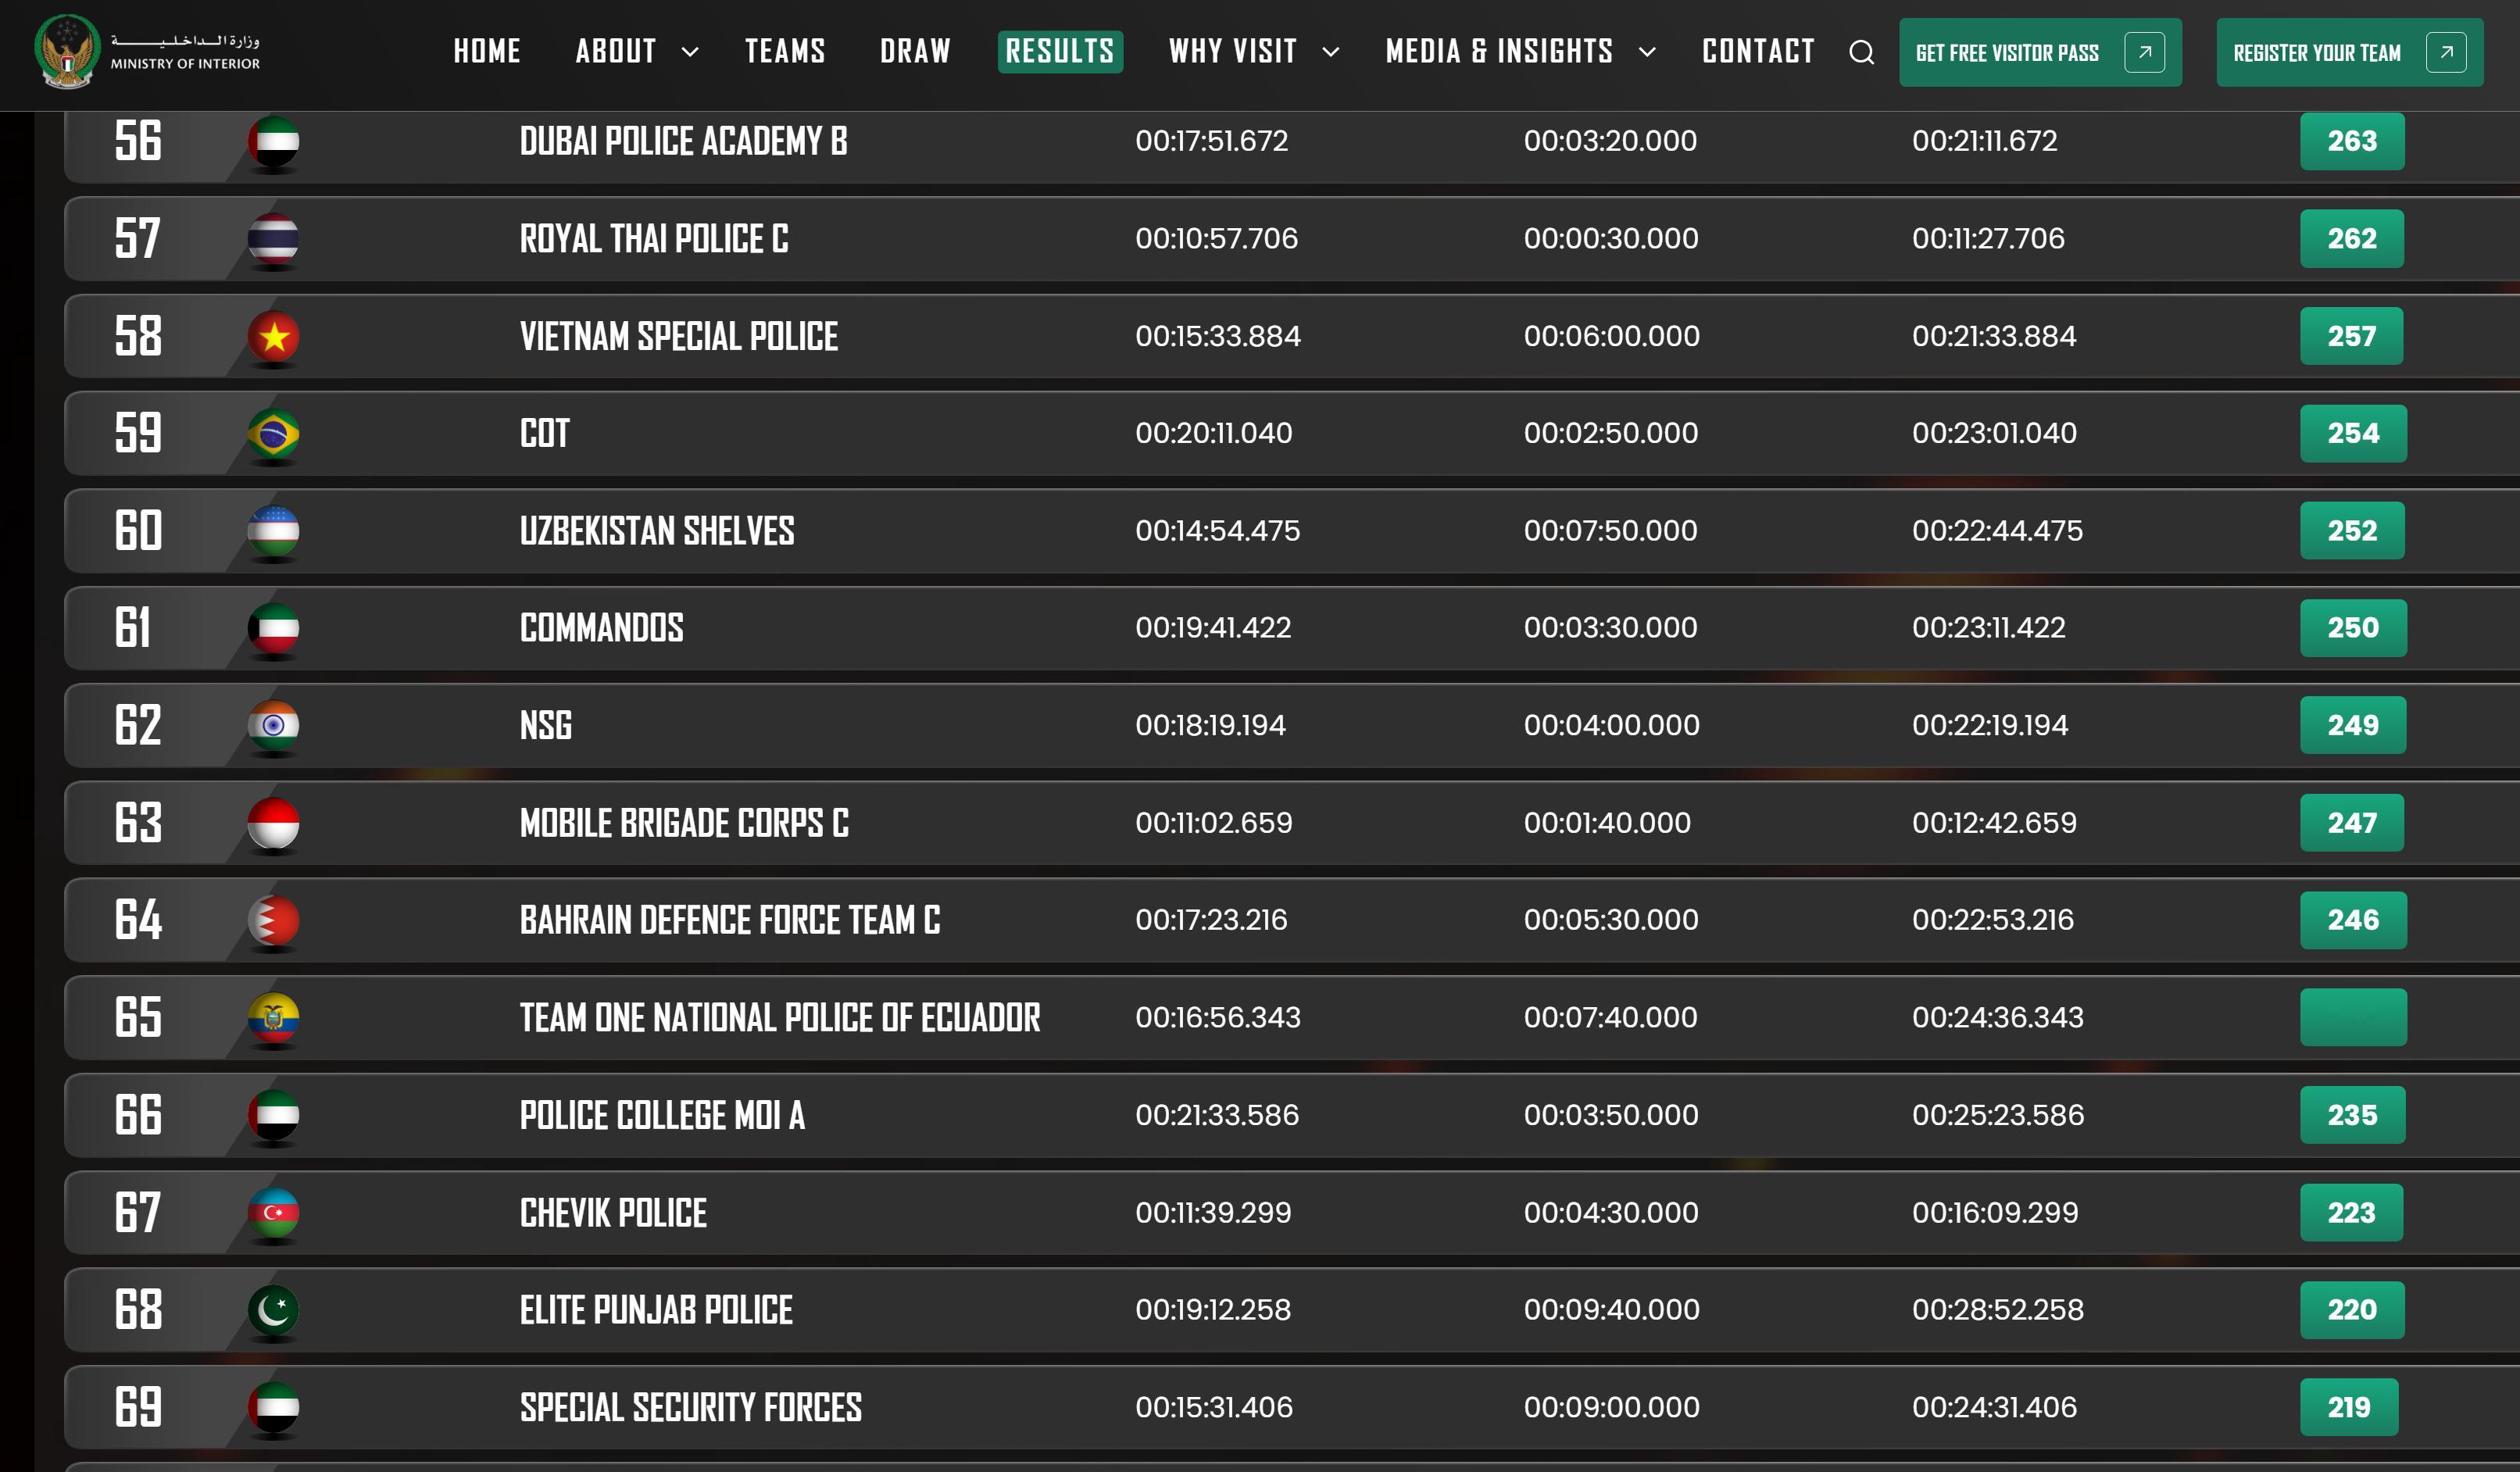2520x1472 pixels.
Task: Expand Media & Insights dropdown chevron
Action: pos(1647,52)
